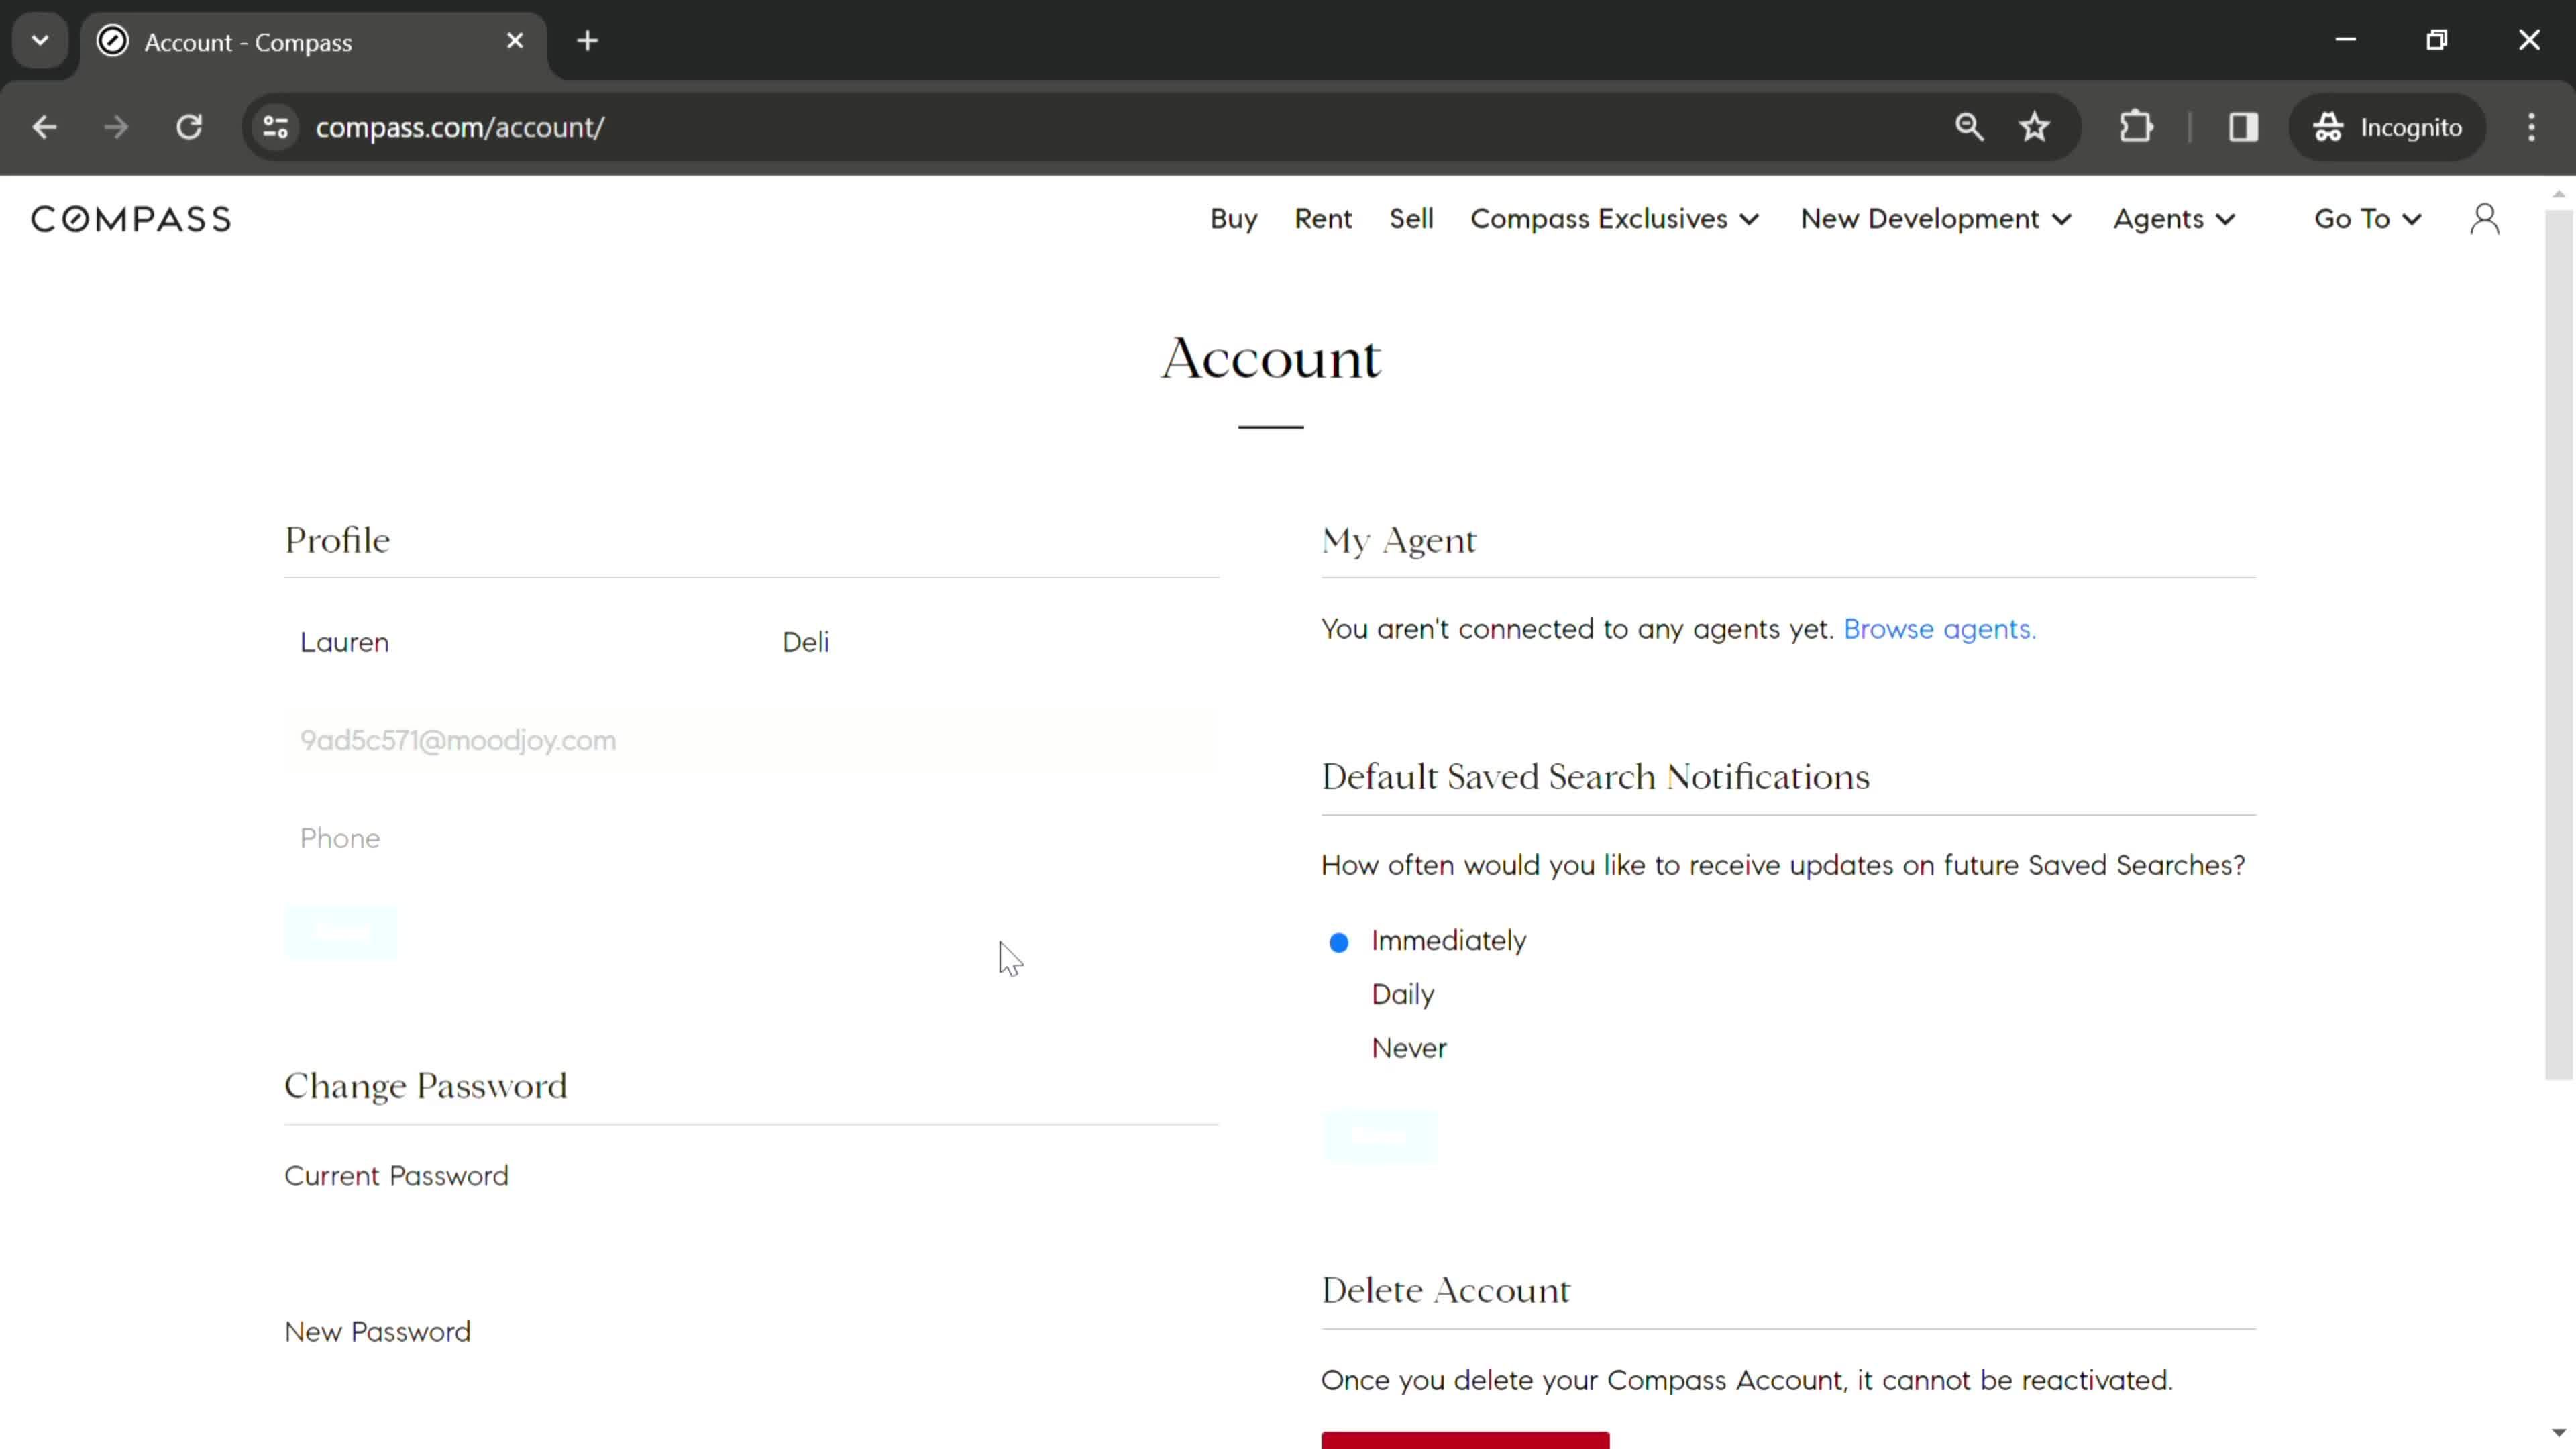Go back to previous page
The width and height of the screenshot is (2576, 1449).
pos(44,127)
